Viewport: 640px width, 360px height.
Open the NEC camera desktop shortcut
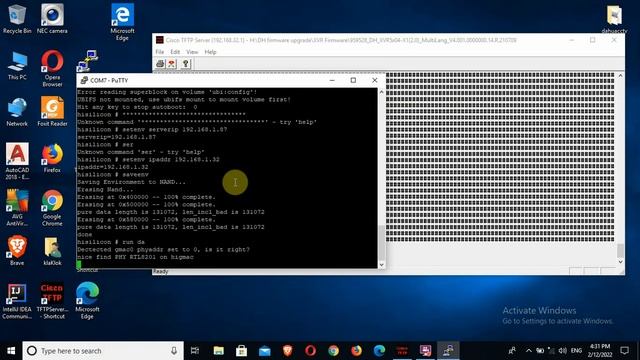click(52, 19)
